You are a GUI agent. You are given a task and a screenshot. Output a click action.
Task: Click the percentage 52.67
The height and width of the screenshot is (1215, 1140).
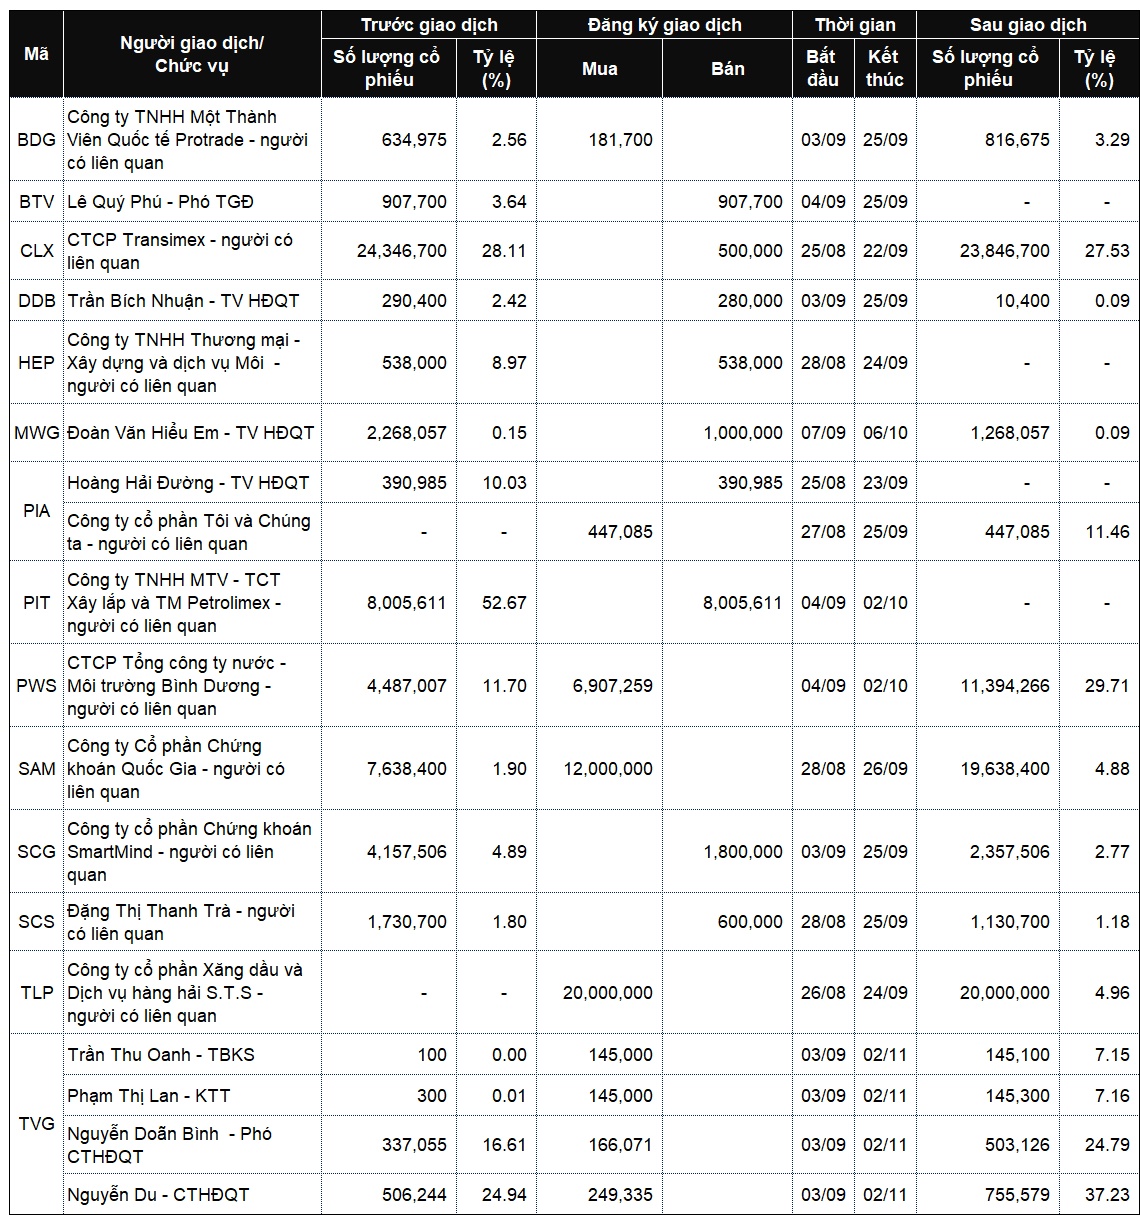(x=504, y=603)
